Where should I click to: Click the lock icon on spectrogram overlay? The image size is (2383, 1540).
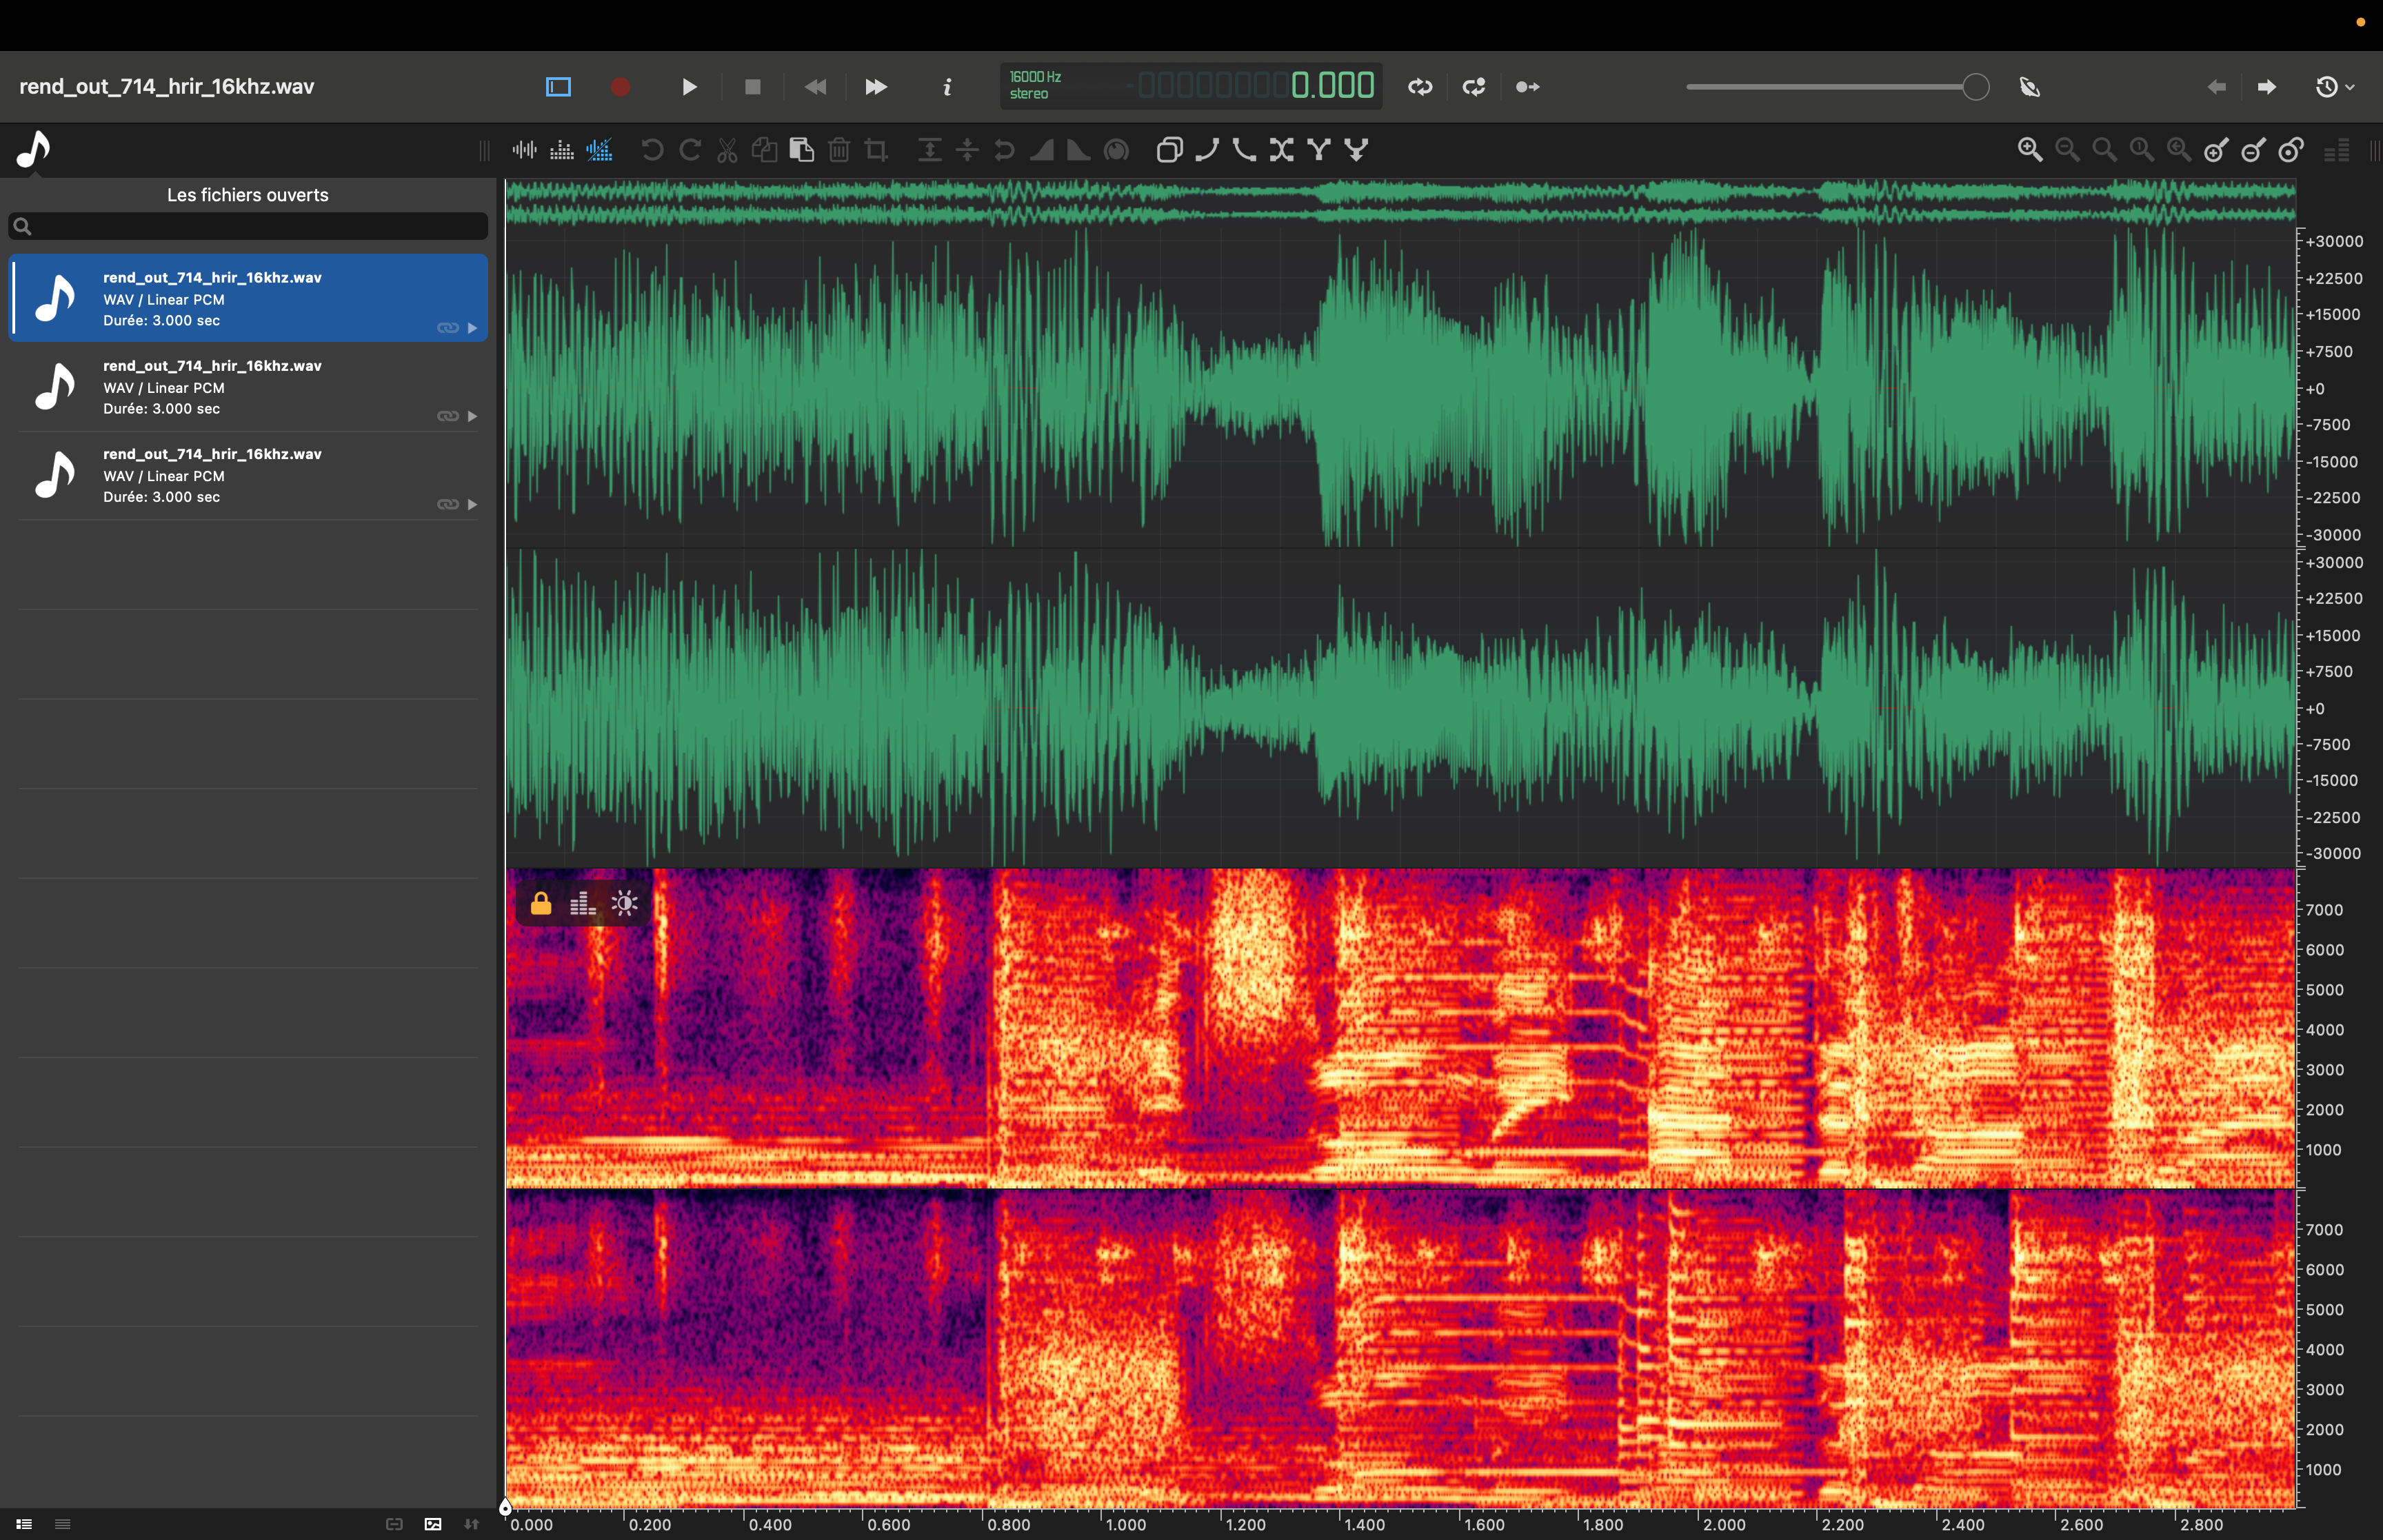coord(541,904)
